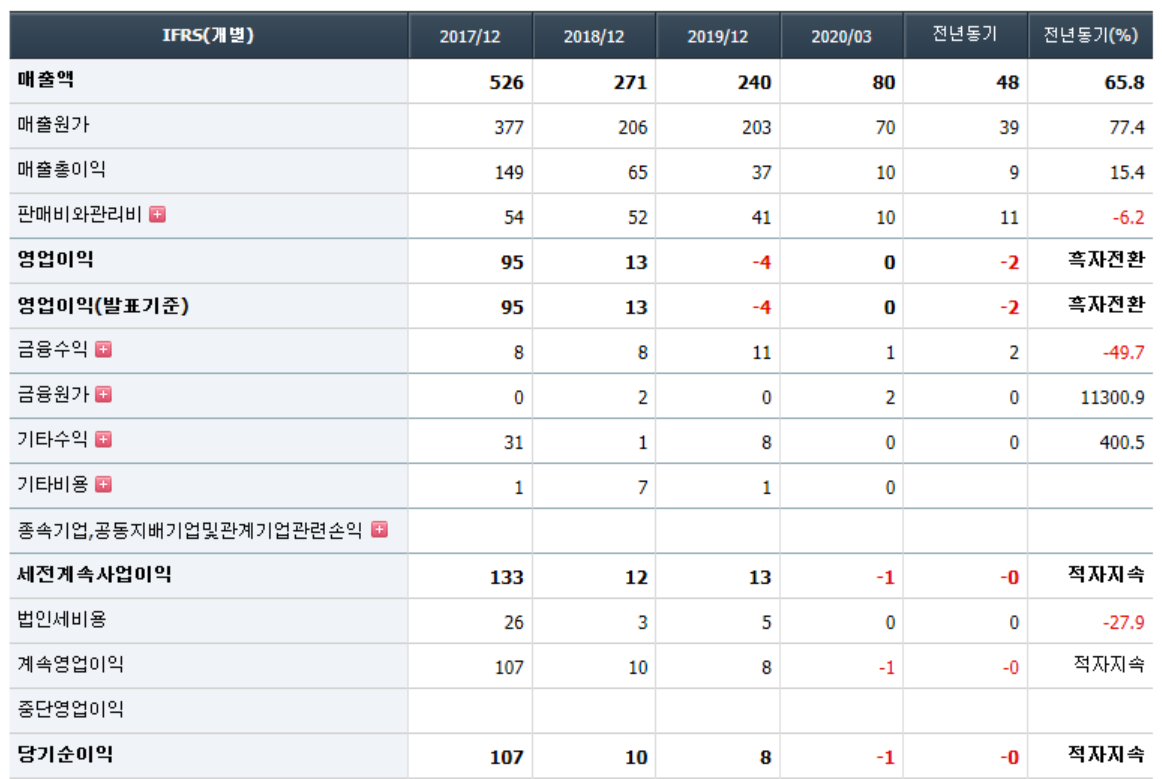Viewport: 1162px width, 779px height.
Task: Click the 매출총이익 row label
Action: point(62,170)
